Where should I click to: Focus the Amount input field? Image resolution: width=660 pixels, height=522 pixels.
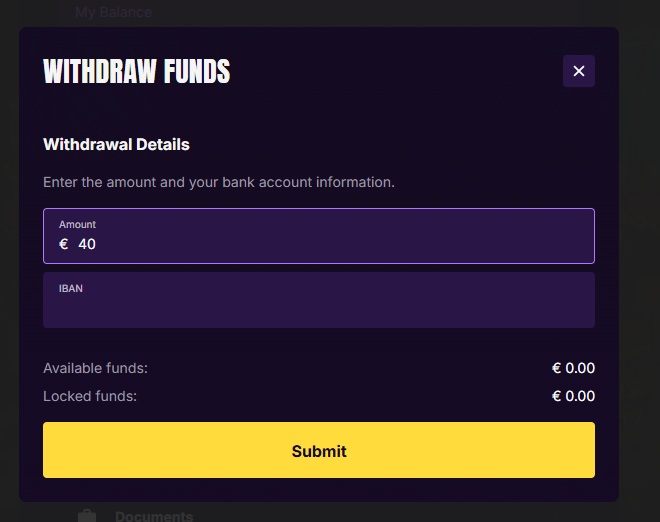click(319, 236)
